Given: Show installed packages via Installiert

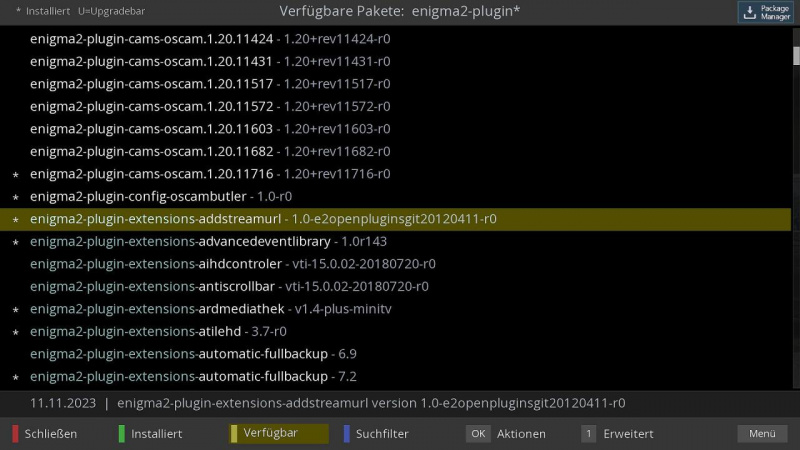Looking at the screenshot, I should point(157,434).
